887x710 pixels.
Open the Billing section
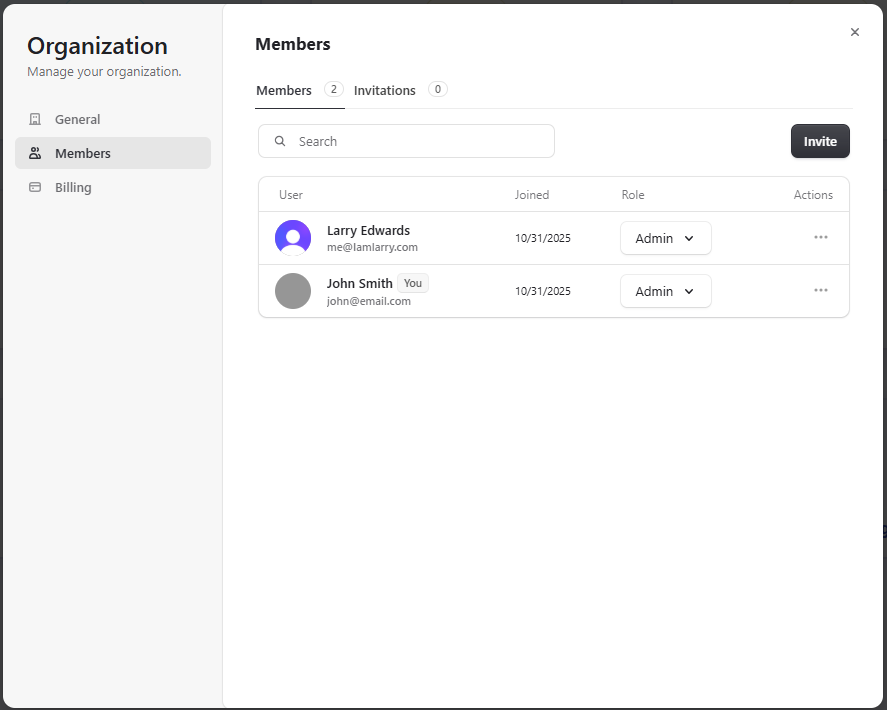[x=113, y=187]
